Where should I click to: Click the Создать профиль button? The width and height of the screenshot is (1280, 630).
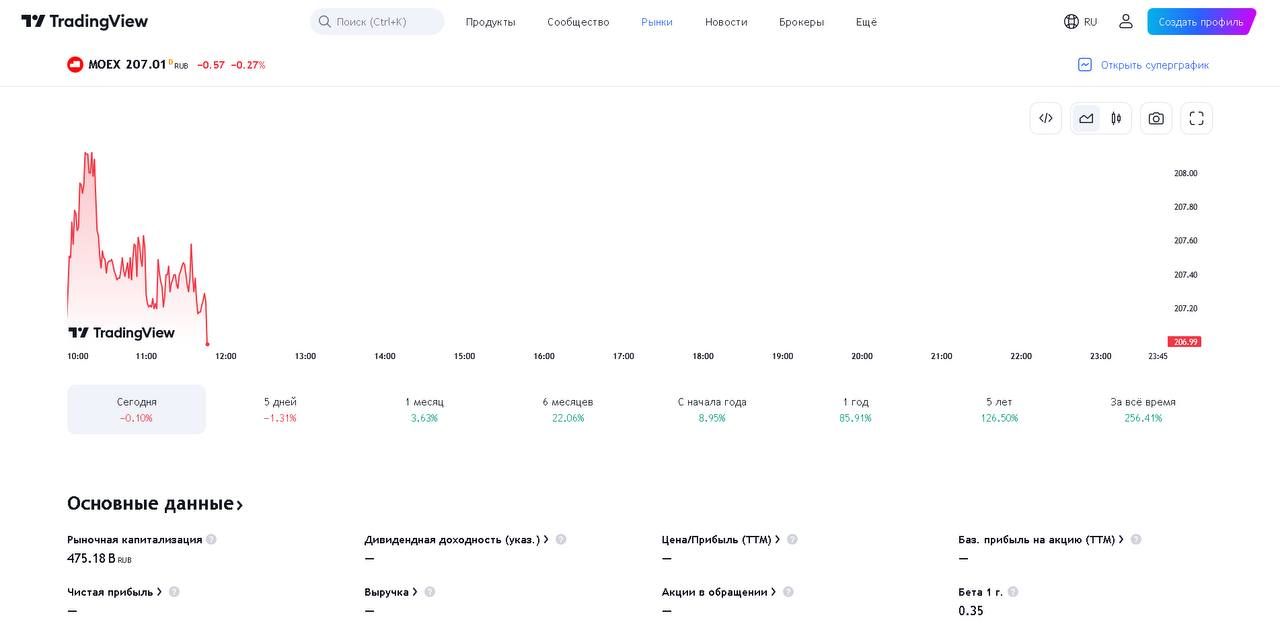click(1201, 22)
